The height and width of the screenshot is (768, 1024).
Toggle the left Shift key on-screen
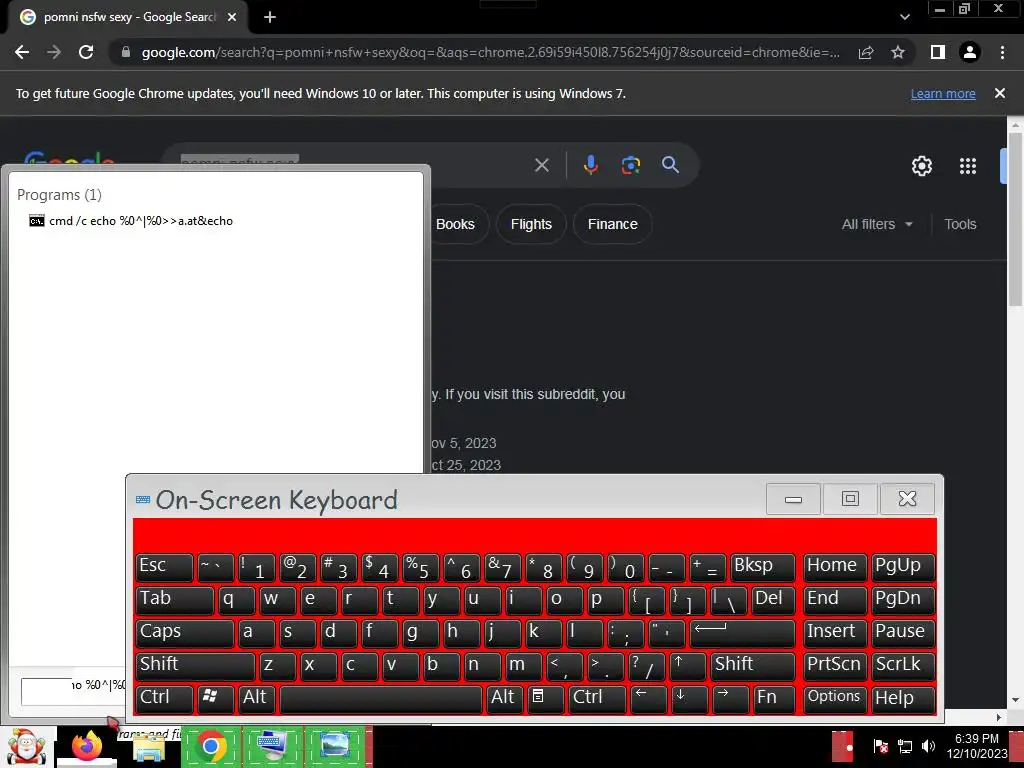pos(195,665)
